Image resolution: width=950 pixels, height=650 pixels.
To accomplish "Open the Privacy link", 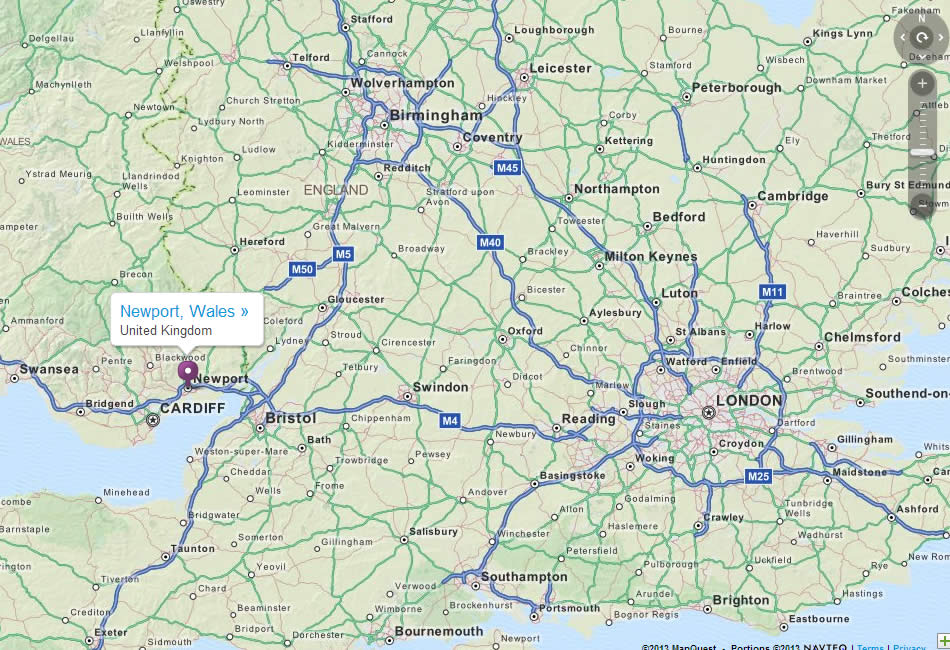I will (909, 646).
